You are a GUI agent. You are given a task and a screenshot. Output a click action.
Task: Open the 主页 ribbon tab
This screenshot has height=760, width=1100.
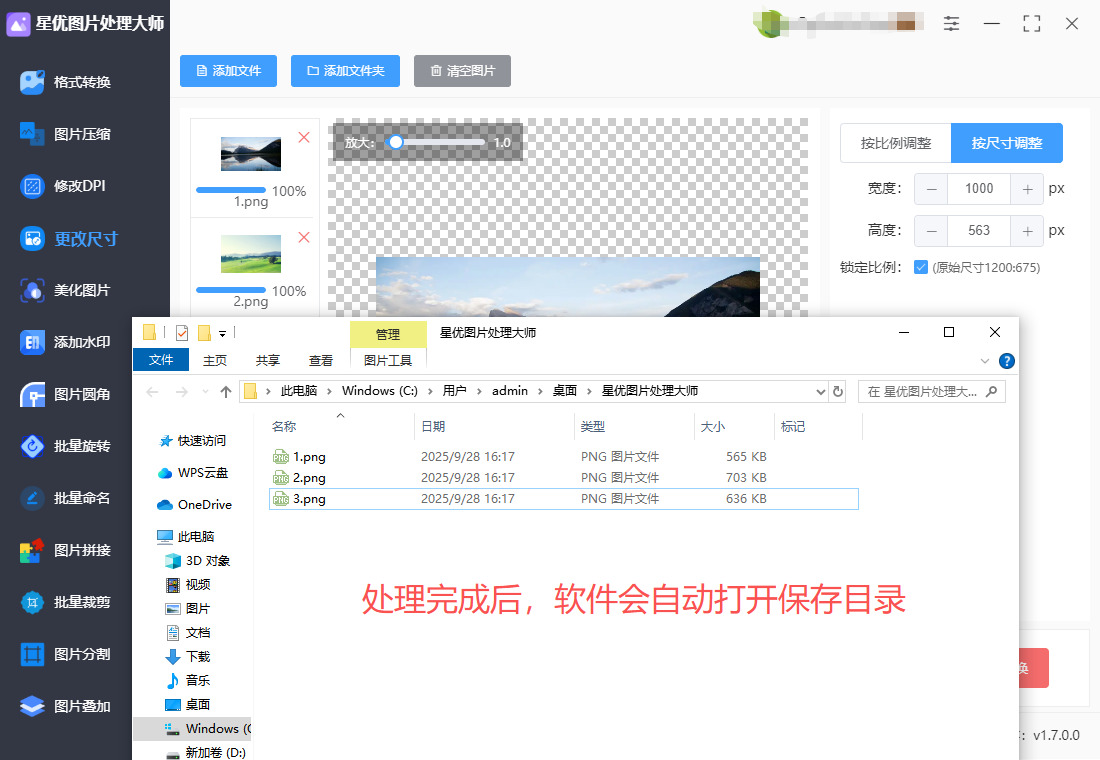(x=215, y=361)
